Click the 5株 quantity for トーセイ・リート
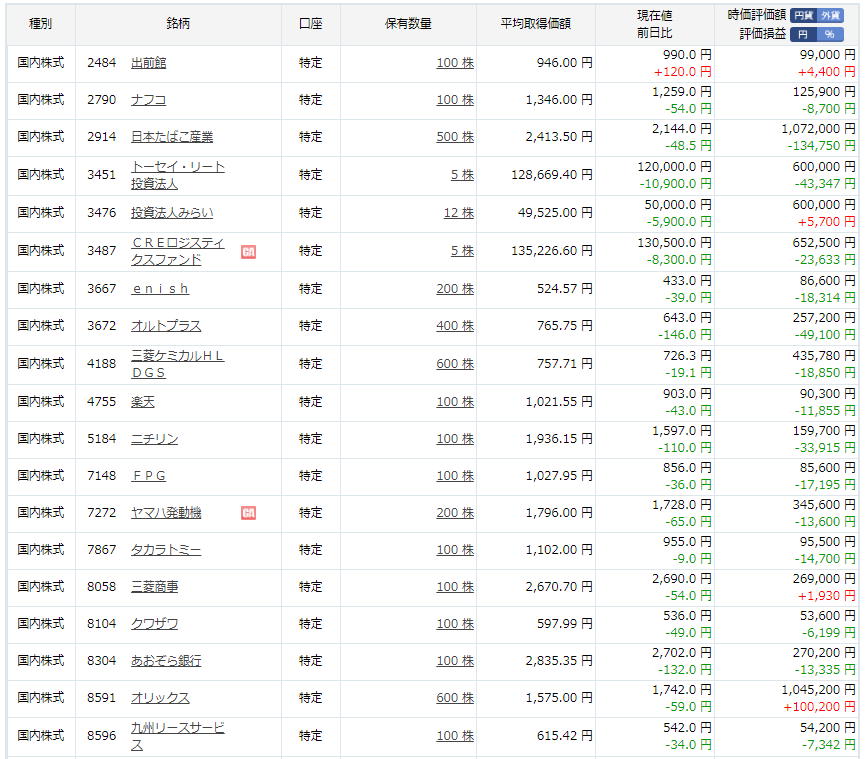Viewport: 867px width, 759px height. tap(462, 175)
